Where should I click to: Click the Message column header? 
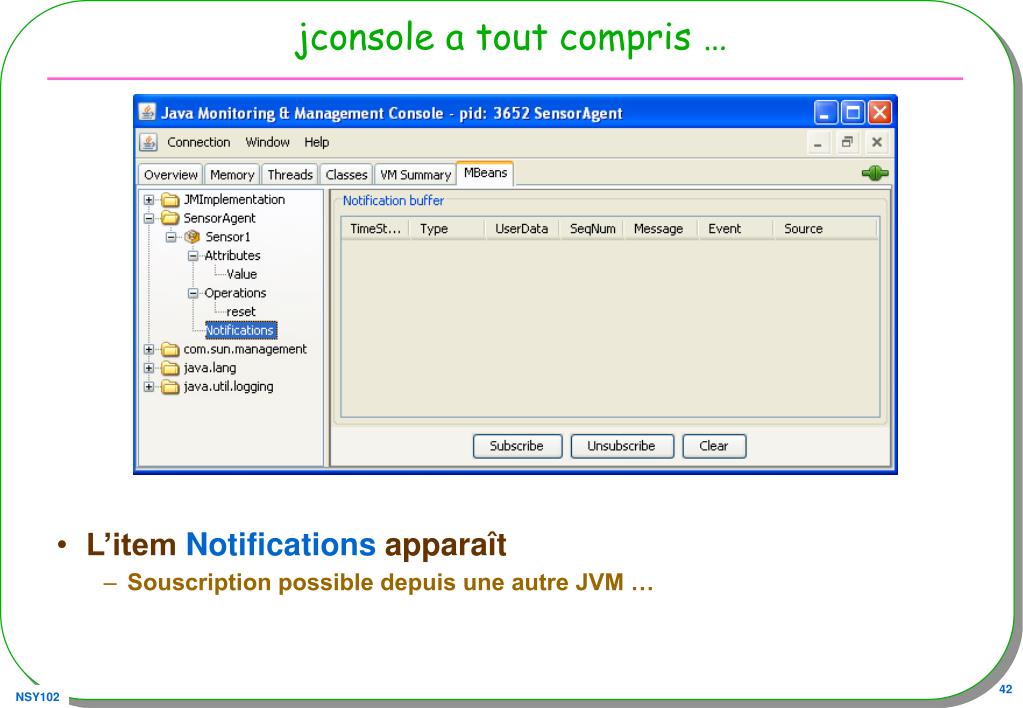661,229
